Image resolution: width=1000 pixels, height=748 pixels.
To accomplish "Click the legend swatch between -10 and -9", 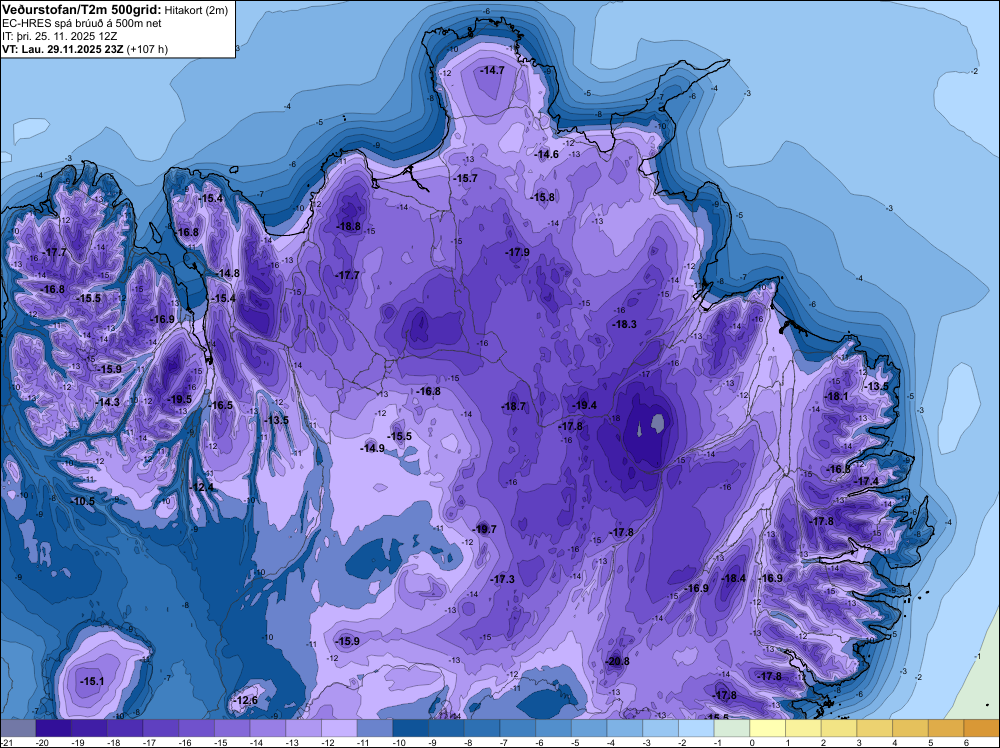I will click(x=411, y=728).
